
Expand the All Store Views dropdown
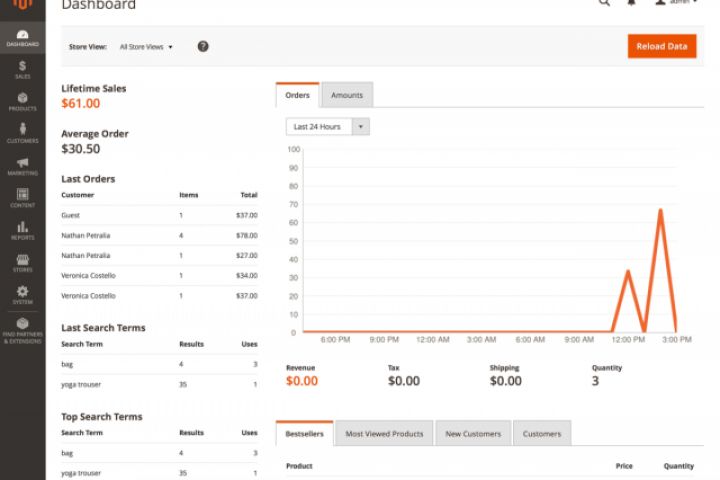(146, 47)
